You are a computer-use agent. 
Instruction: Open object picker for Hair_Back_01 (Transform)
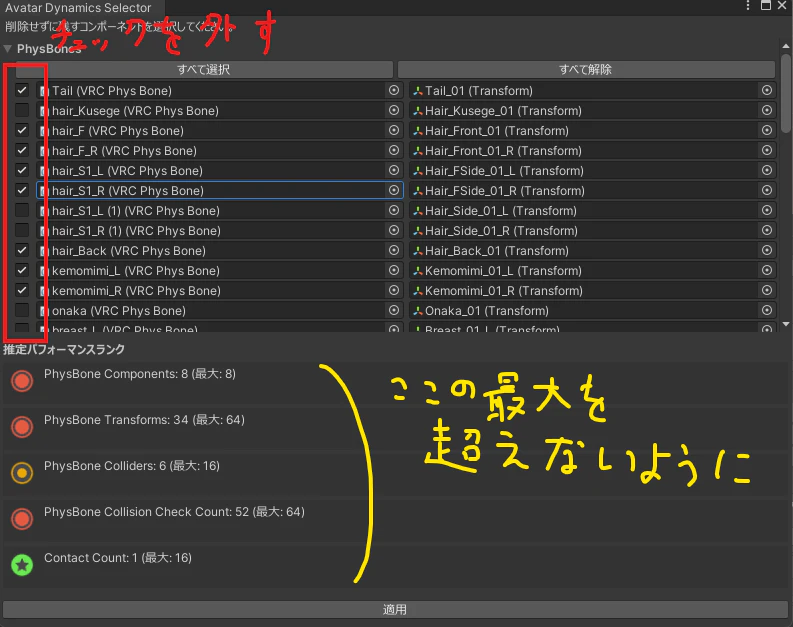[767, 250]
